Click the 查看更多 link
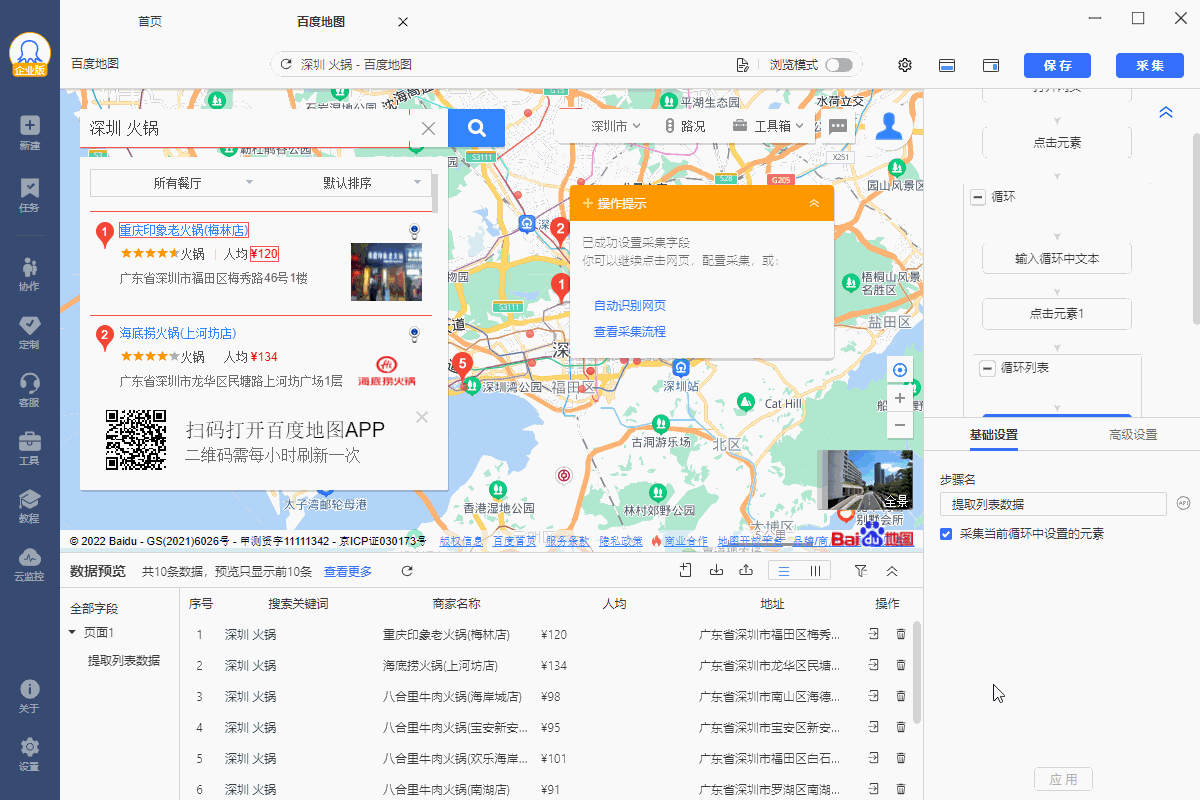This screenshot has width=1200, height=800. 348,571
